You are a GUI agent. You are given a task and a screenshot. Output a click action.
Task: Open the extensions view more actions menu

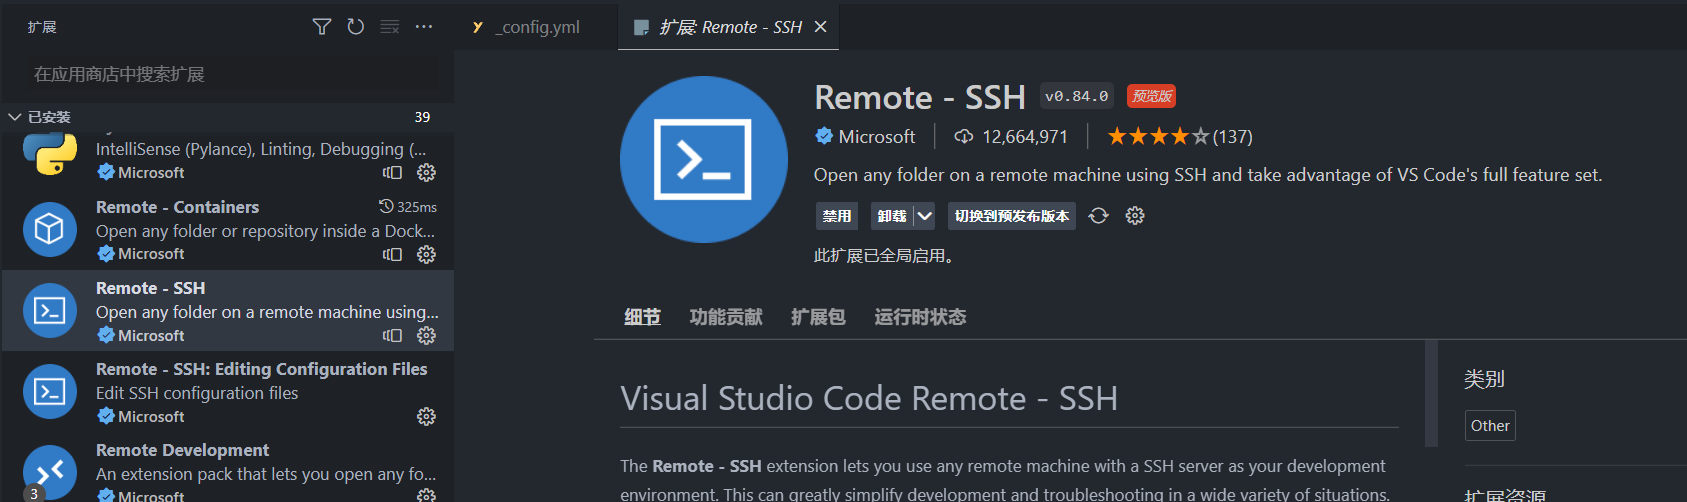[x=424, y=27]
